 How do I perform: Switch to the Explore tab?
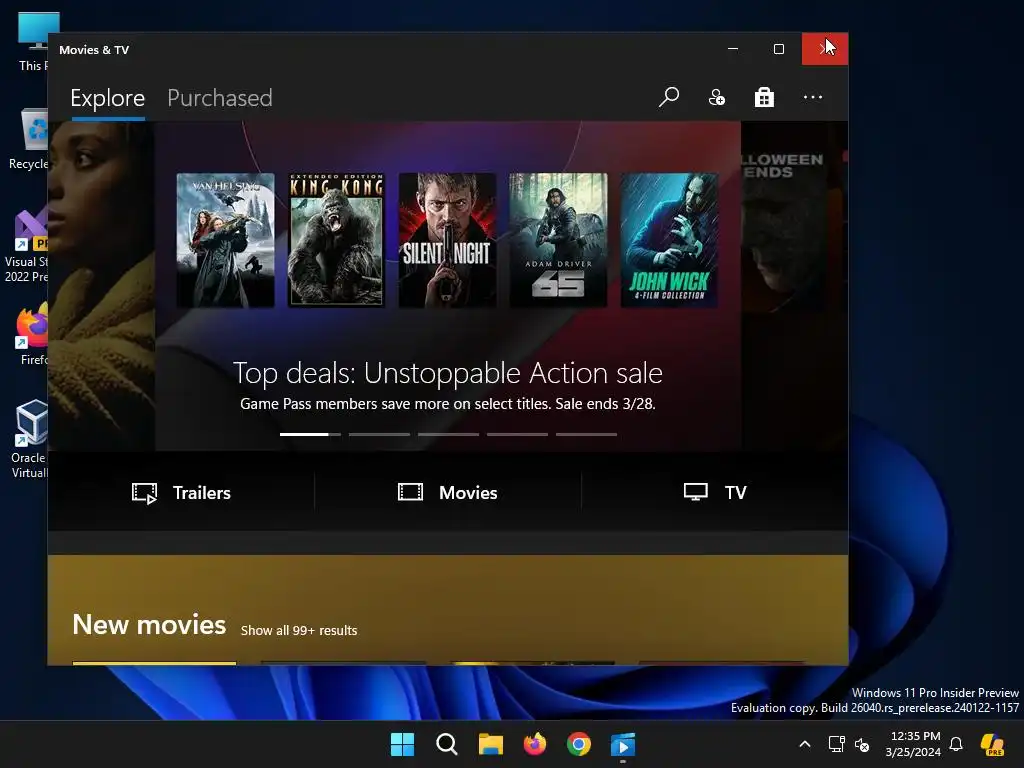(x=108, y=98)
